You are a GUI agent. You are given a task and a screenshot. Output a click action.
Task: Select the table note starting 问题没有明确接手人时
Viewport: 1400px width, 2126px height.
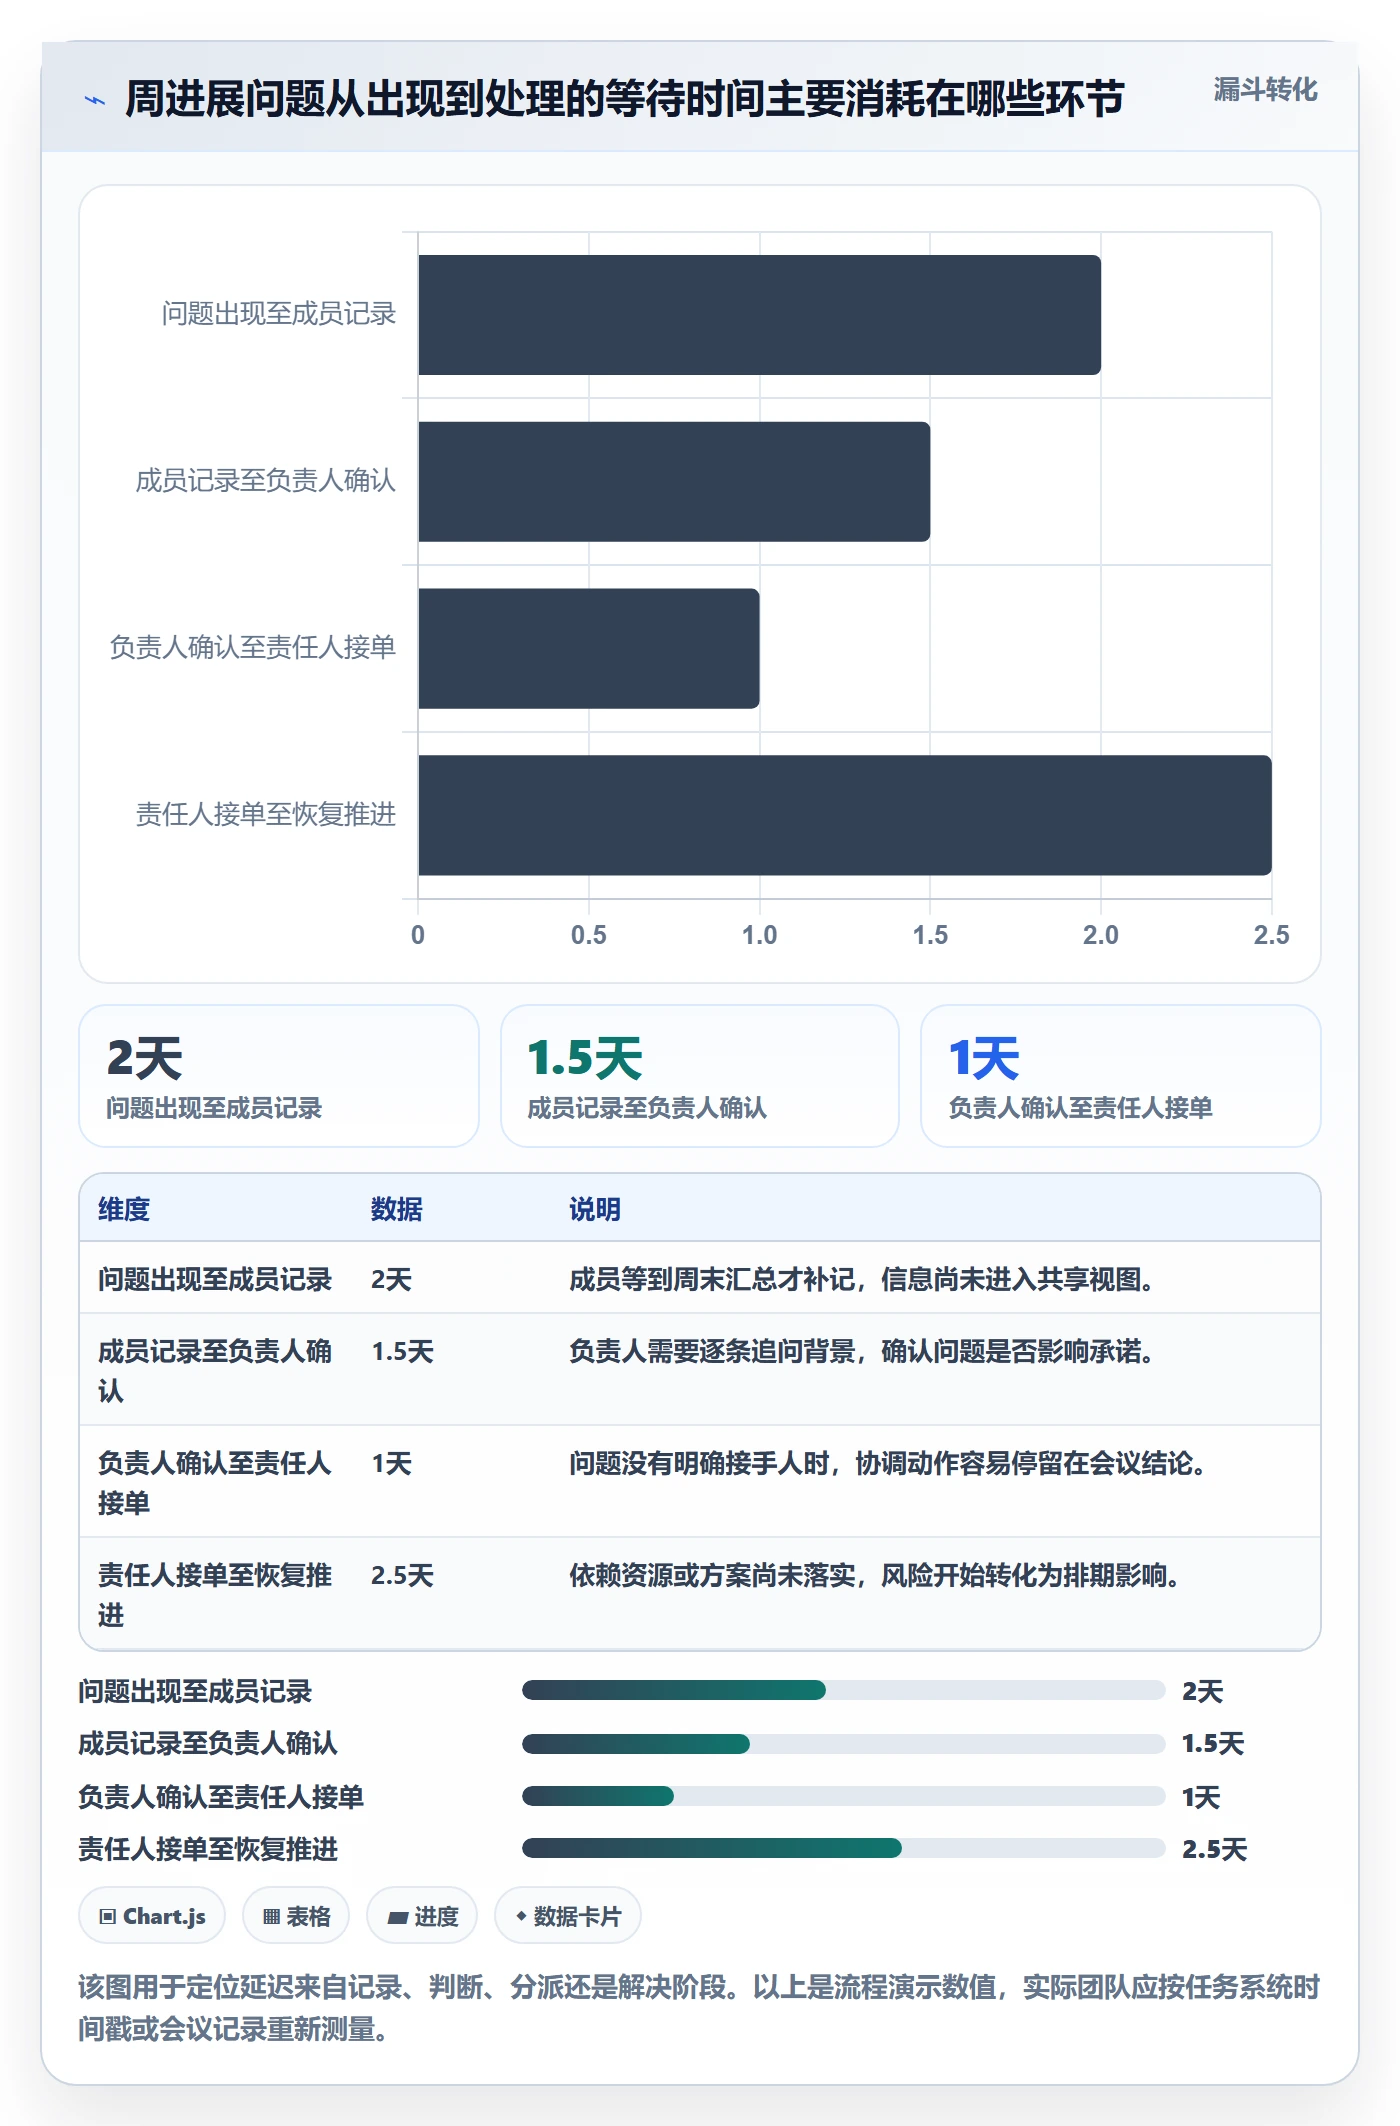click(x=890, y=1463)
